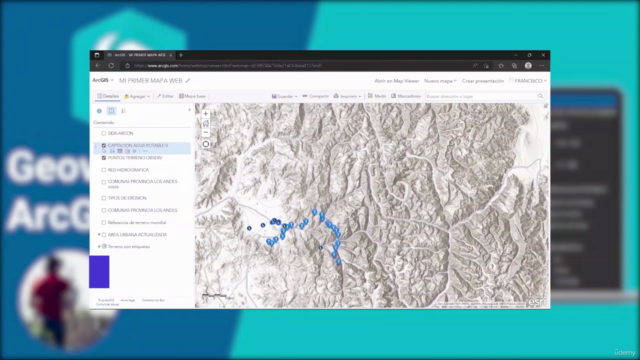Click the Buscar dirección o lugar field
The height and width of the screenshot is (360, 640).
click(481, 96)
